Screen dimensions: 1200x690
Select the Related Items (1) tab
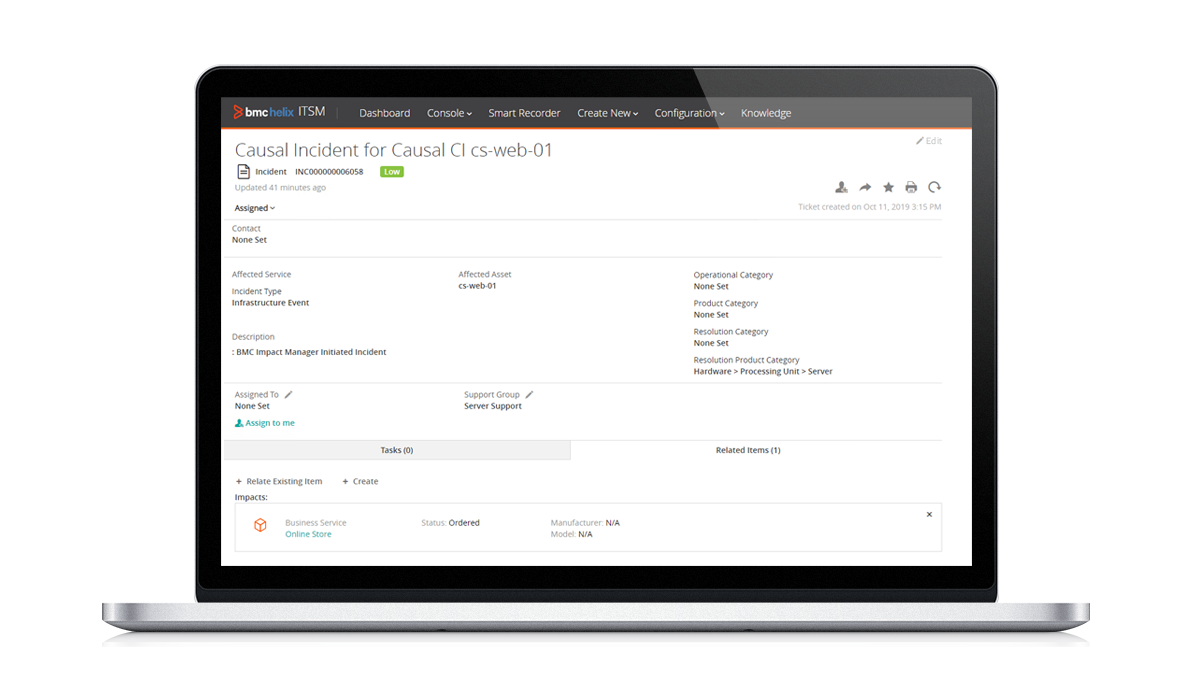[748, 450]
